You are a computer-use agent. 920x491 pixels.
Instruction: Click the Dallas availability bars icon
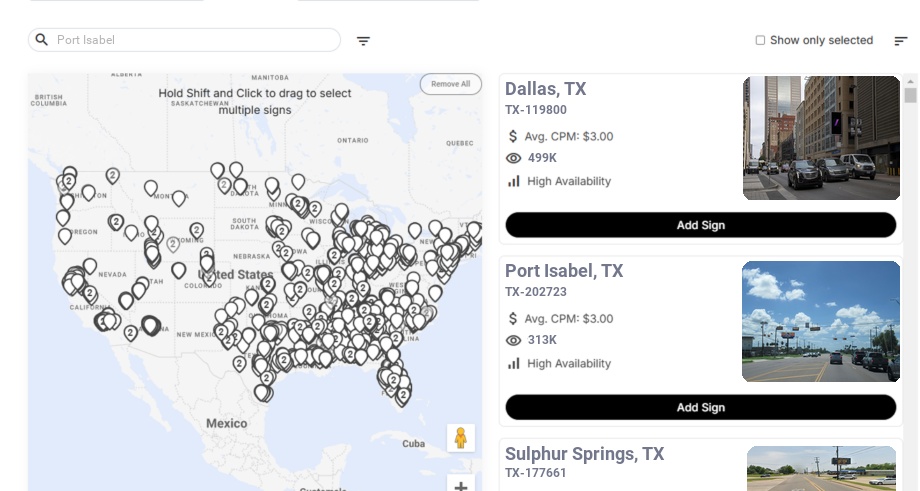click(514, 181)
